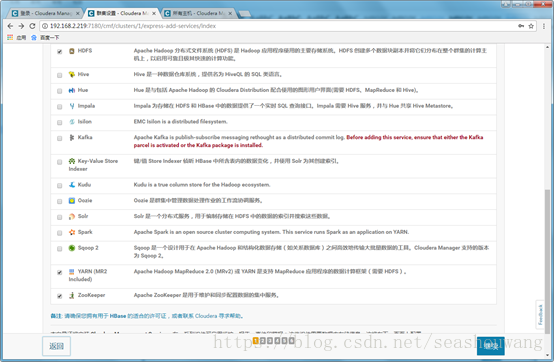Go forward with the browser forward arrow
Image resolution: width=554 pixels, height=362 pixels.
[21, 26]
